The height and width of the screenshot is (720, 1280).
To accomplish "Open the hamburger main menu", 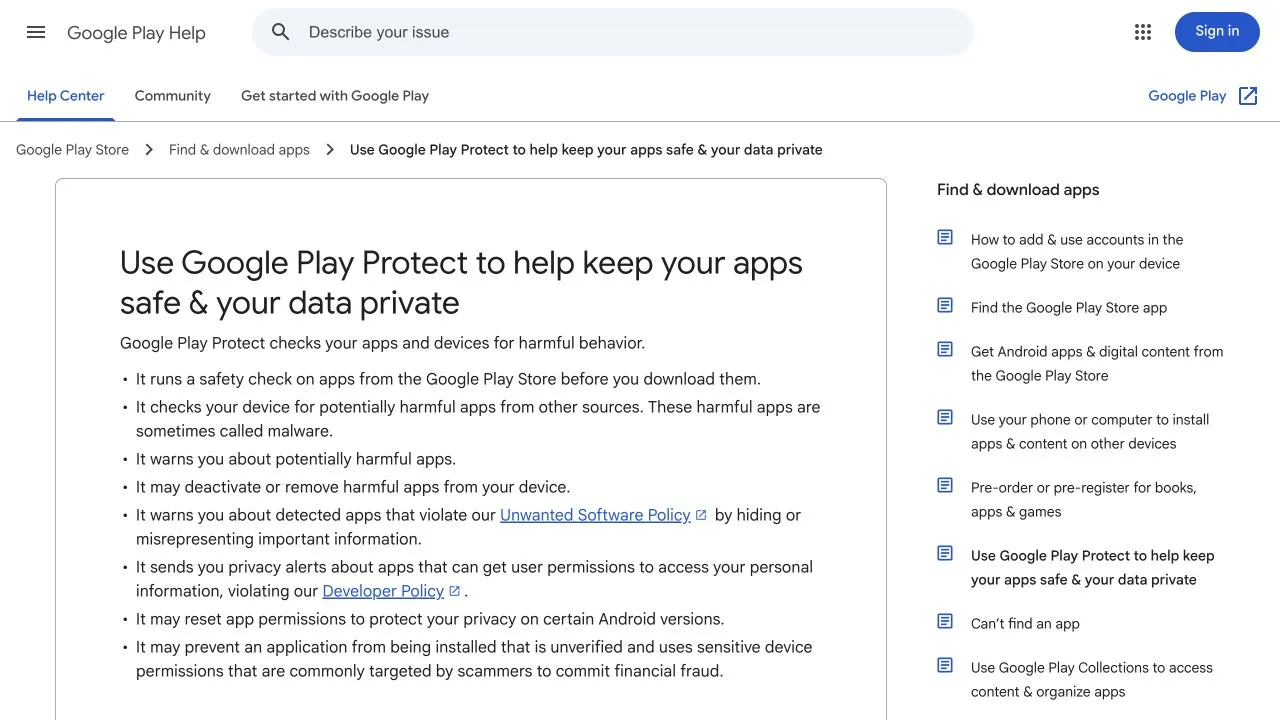I will point(36,32).
